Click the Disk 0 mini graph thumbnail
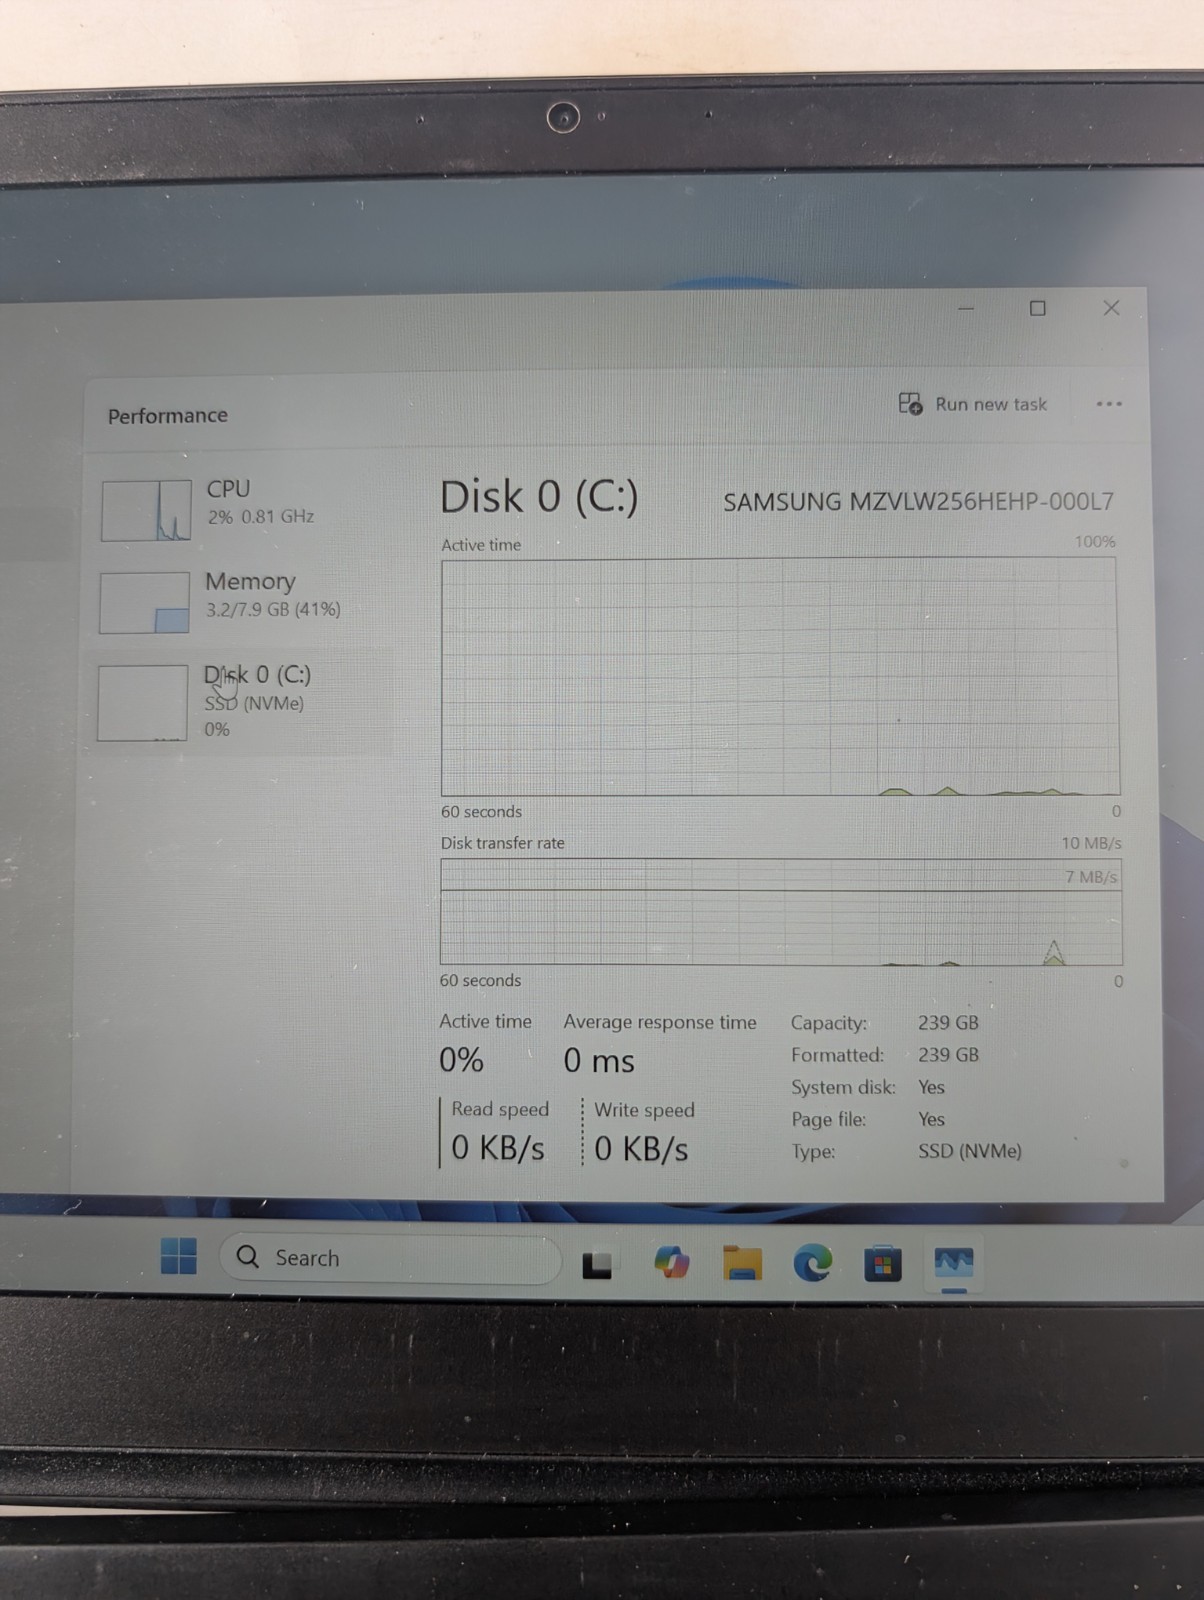 point(143,703)
